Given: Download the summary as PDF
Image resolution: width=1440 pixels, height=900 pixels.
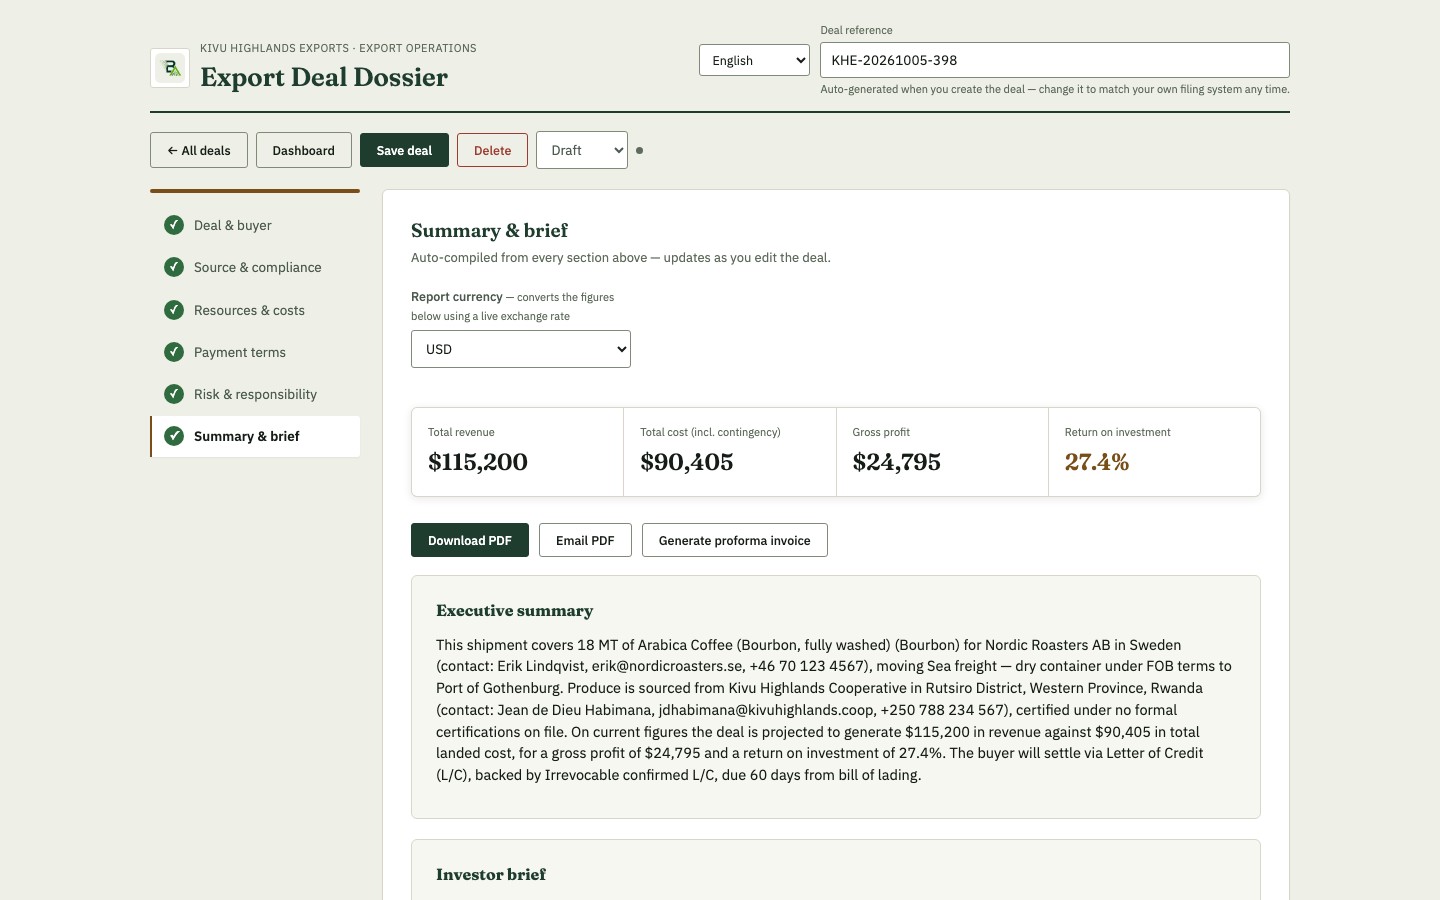Looking at the screenshot, I should click(x=470, y=540).
